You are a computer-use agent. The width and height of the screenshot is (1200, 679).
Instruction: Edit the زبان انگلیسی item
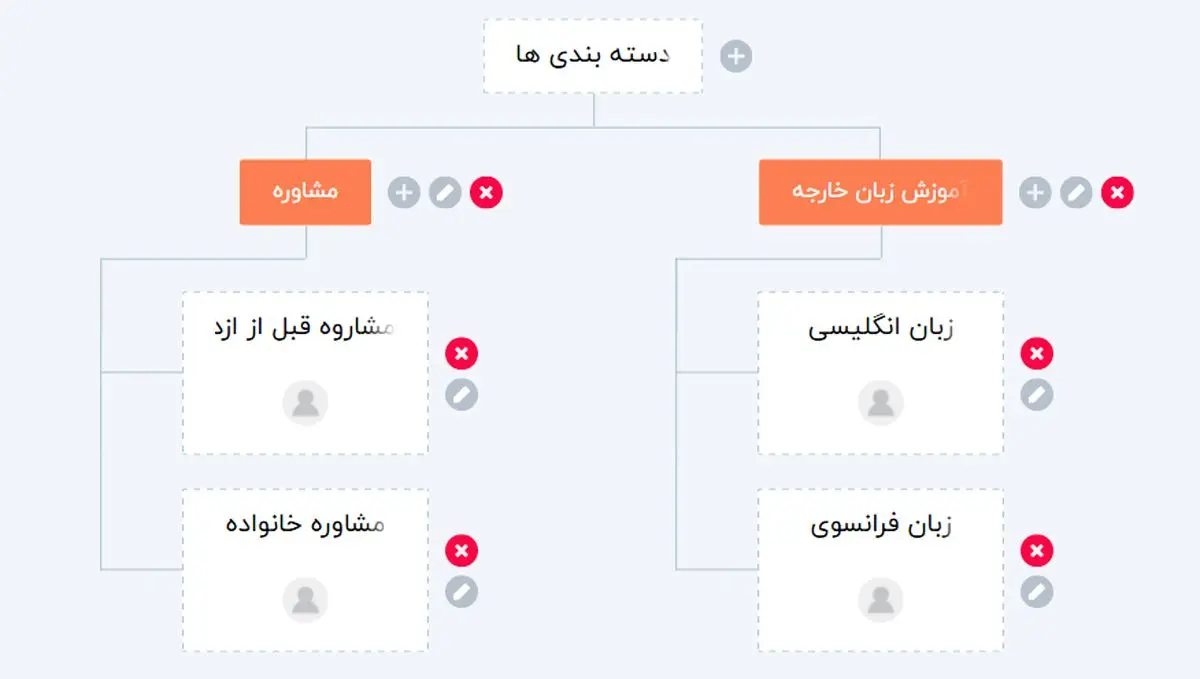pyautogui.click(x=1037, y=395)
